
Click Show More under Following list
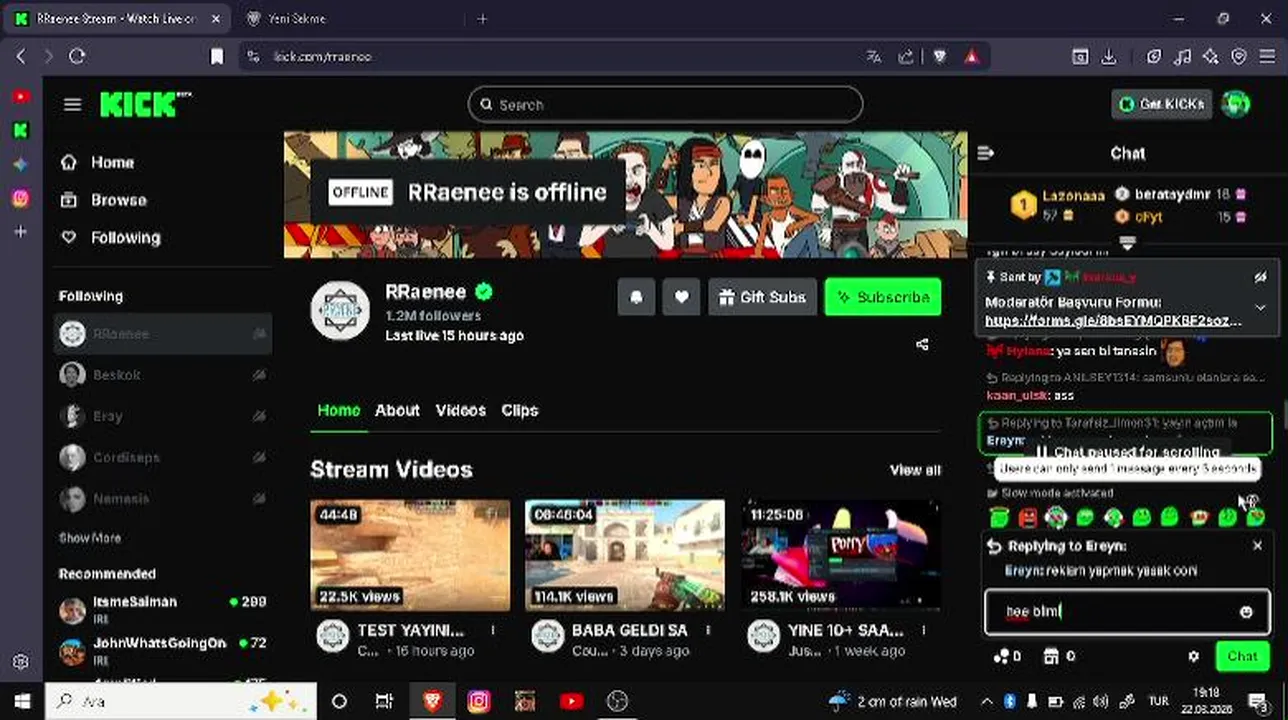[x=90, y=538]
